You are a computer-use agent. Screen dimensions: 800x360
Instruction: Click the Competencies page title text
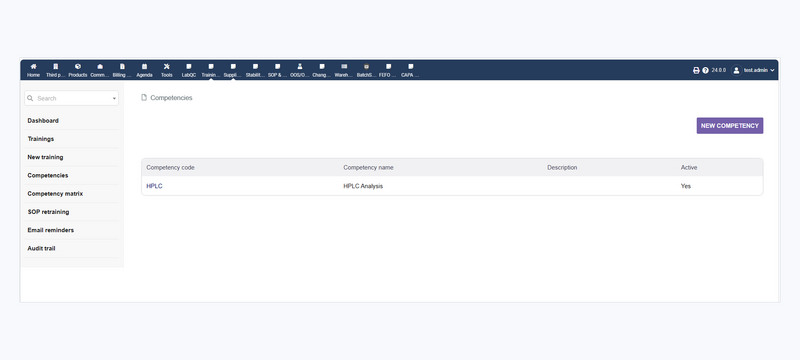(171, 98)
